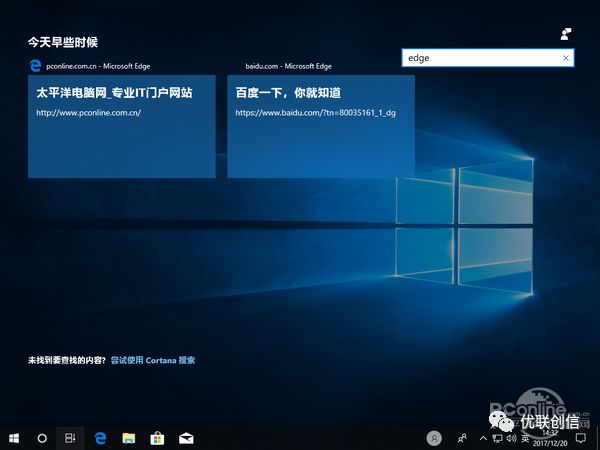Open the volume control tray icon
The width and height of the screenshot is (600, 450).
(512, 438)
